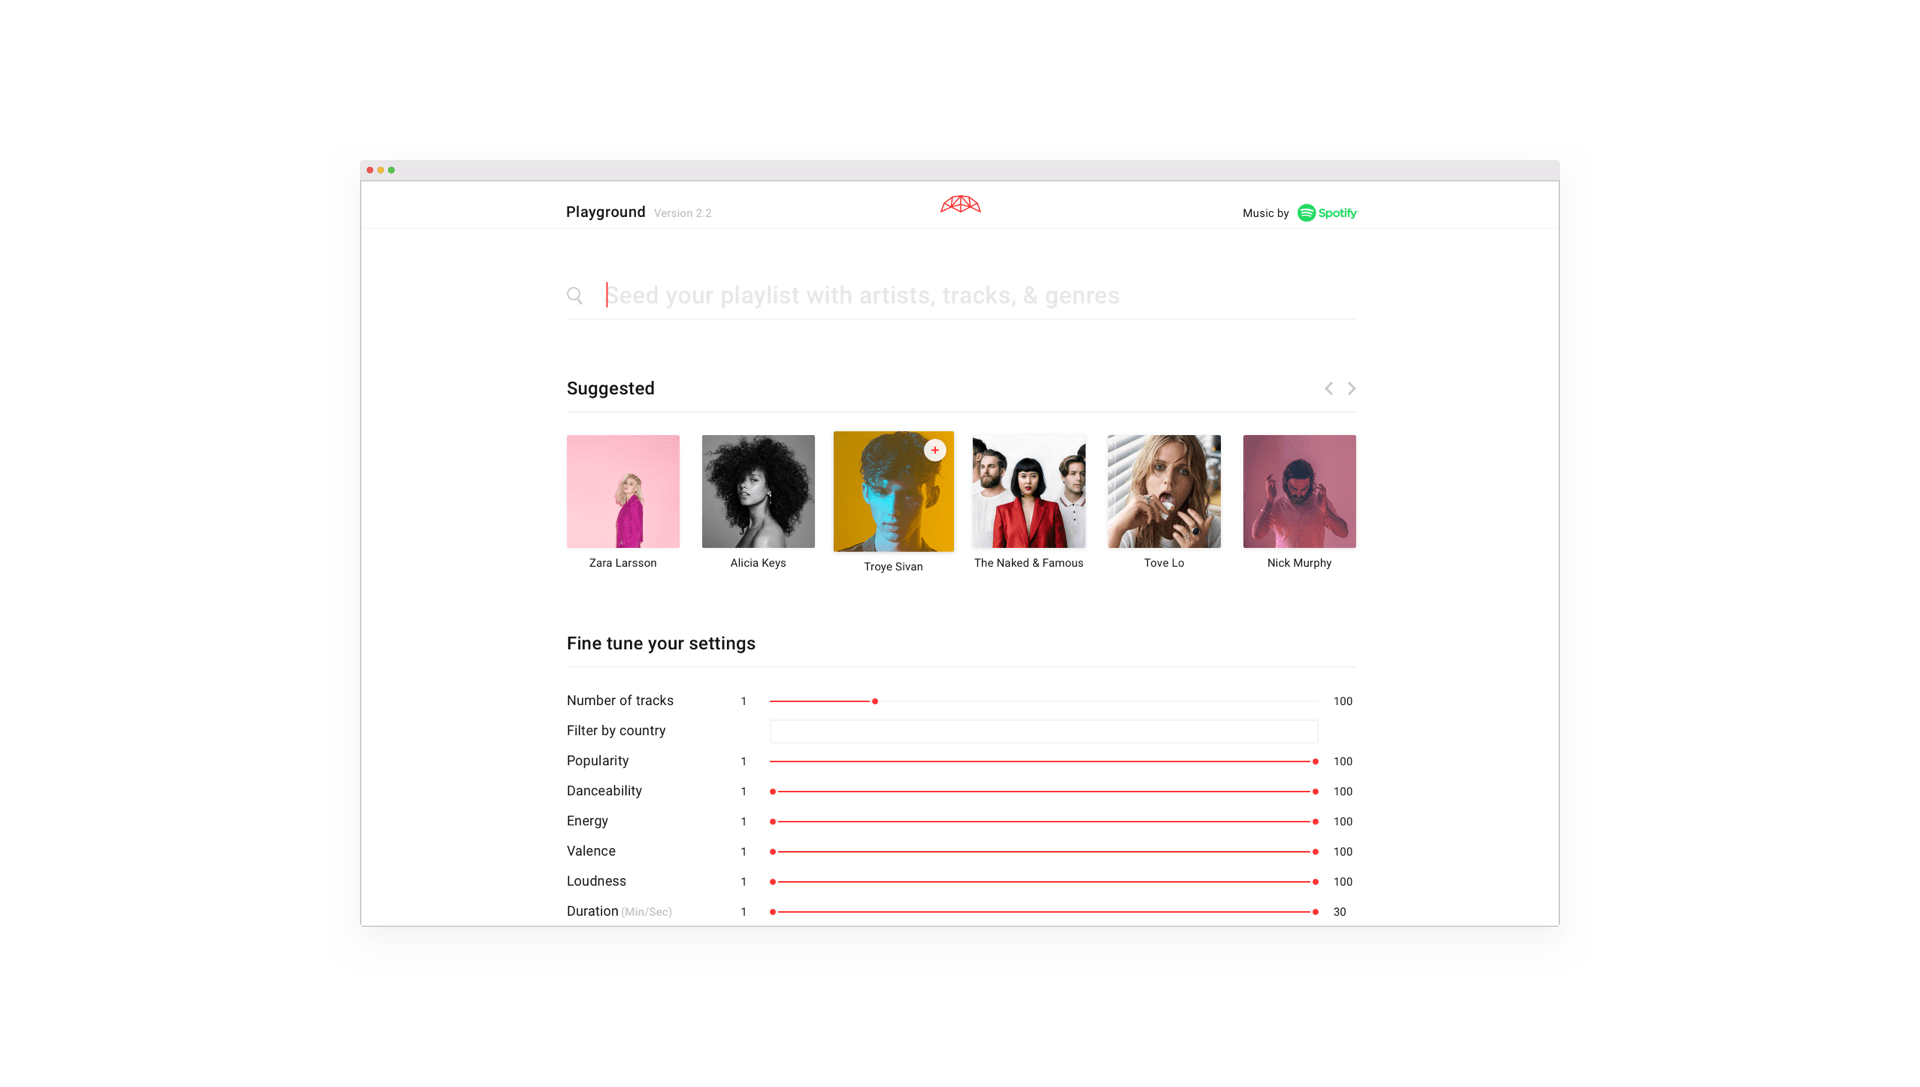Select Alicia Keys thumbnail
Screen dimensions: 1920x1087
coord(758,491)
